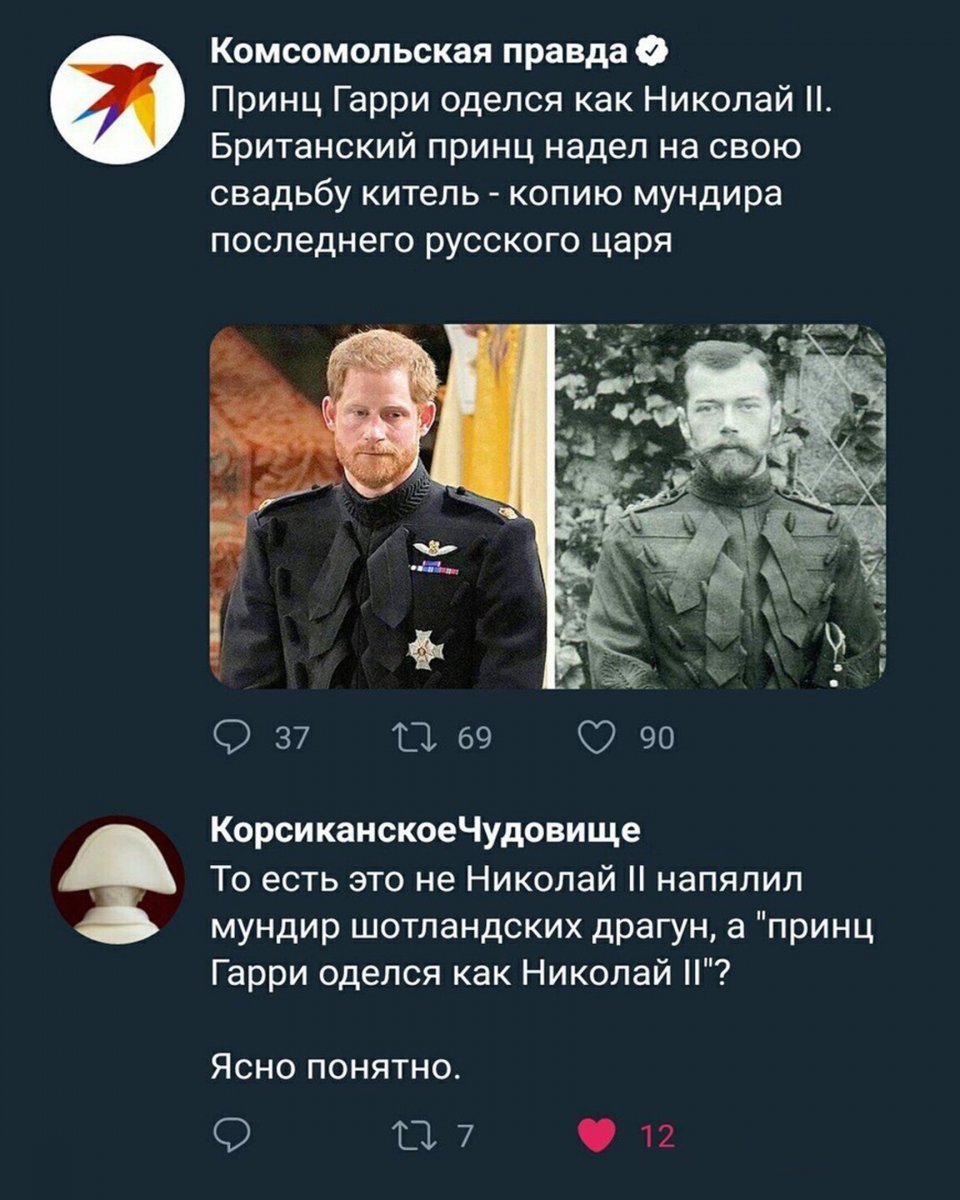Click the 90 likes count
This screenshot has height=1200, width=960.
657,738
